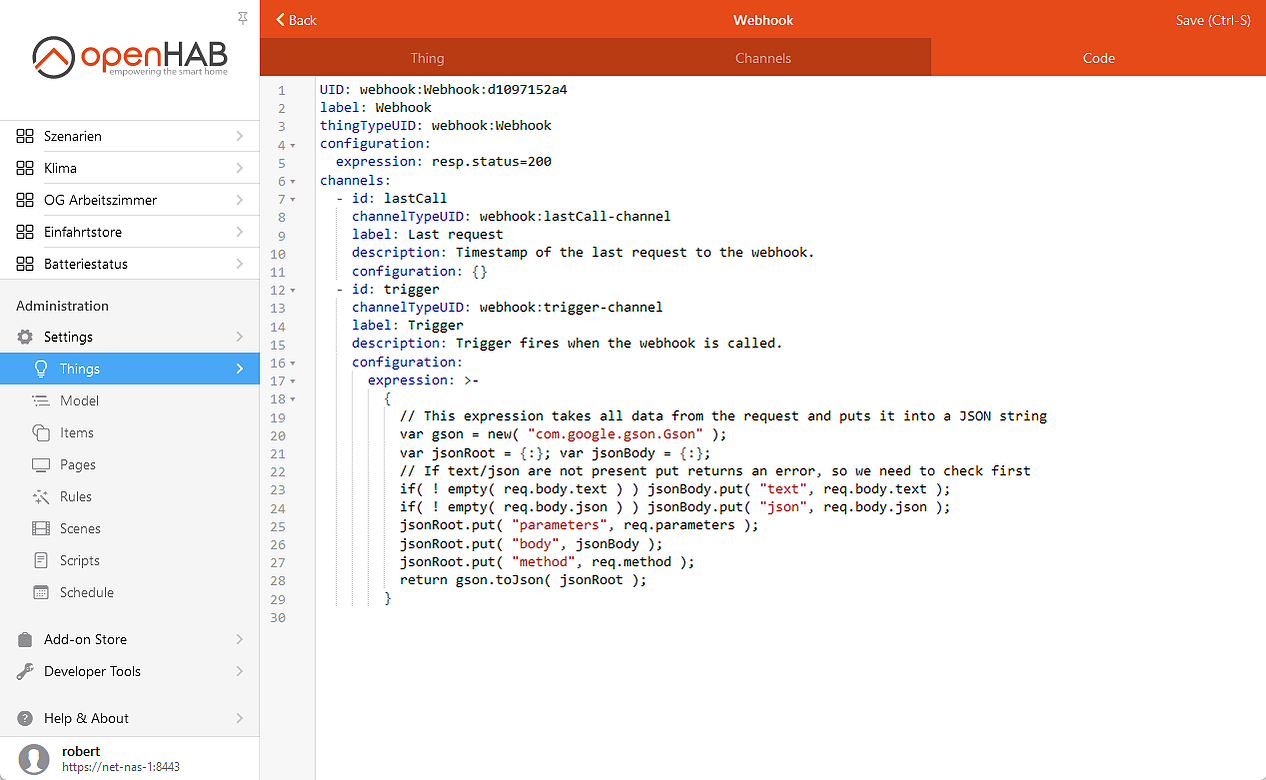Open the Developer Tools section
The image size is (1266, 780).
130,671
